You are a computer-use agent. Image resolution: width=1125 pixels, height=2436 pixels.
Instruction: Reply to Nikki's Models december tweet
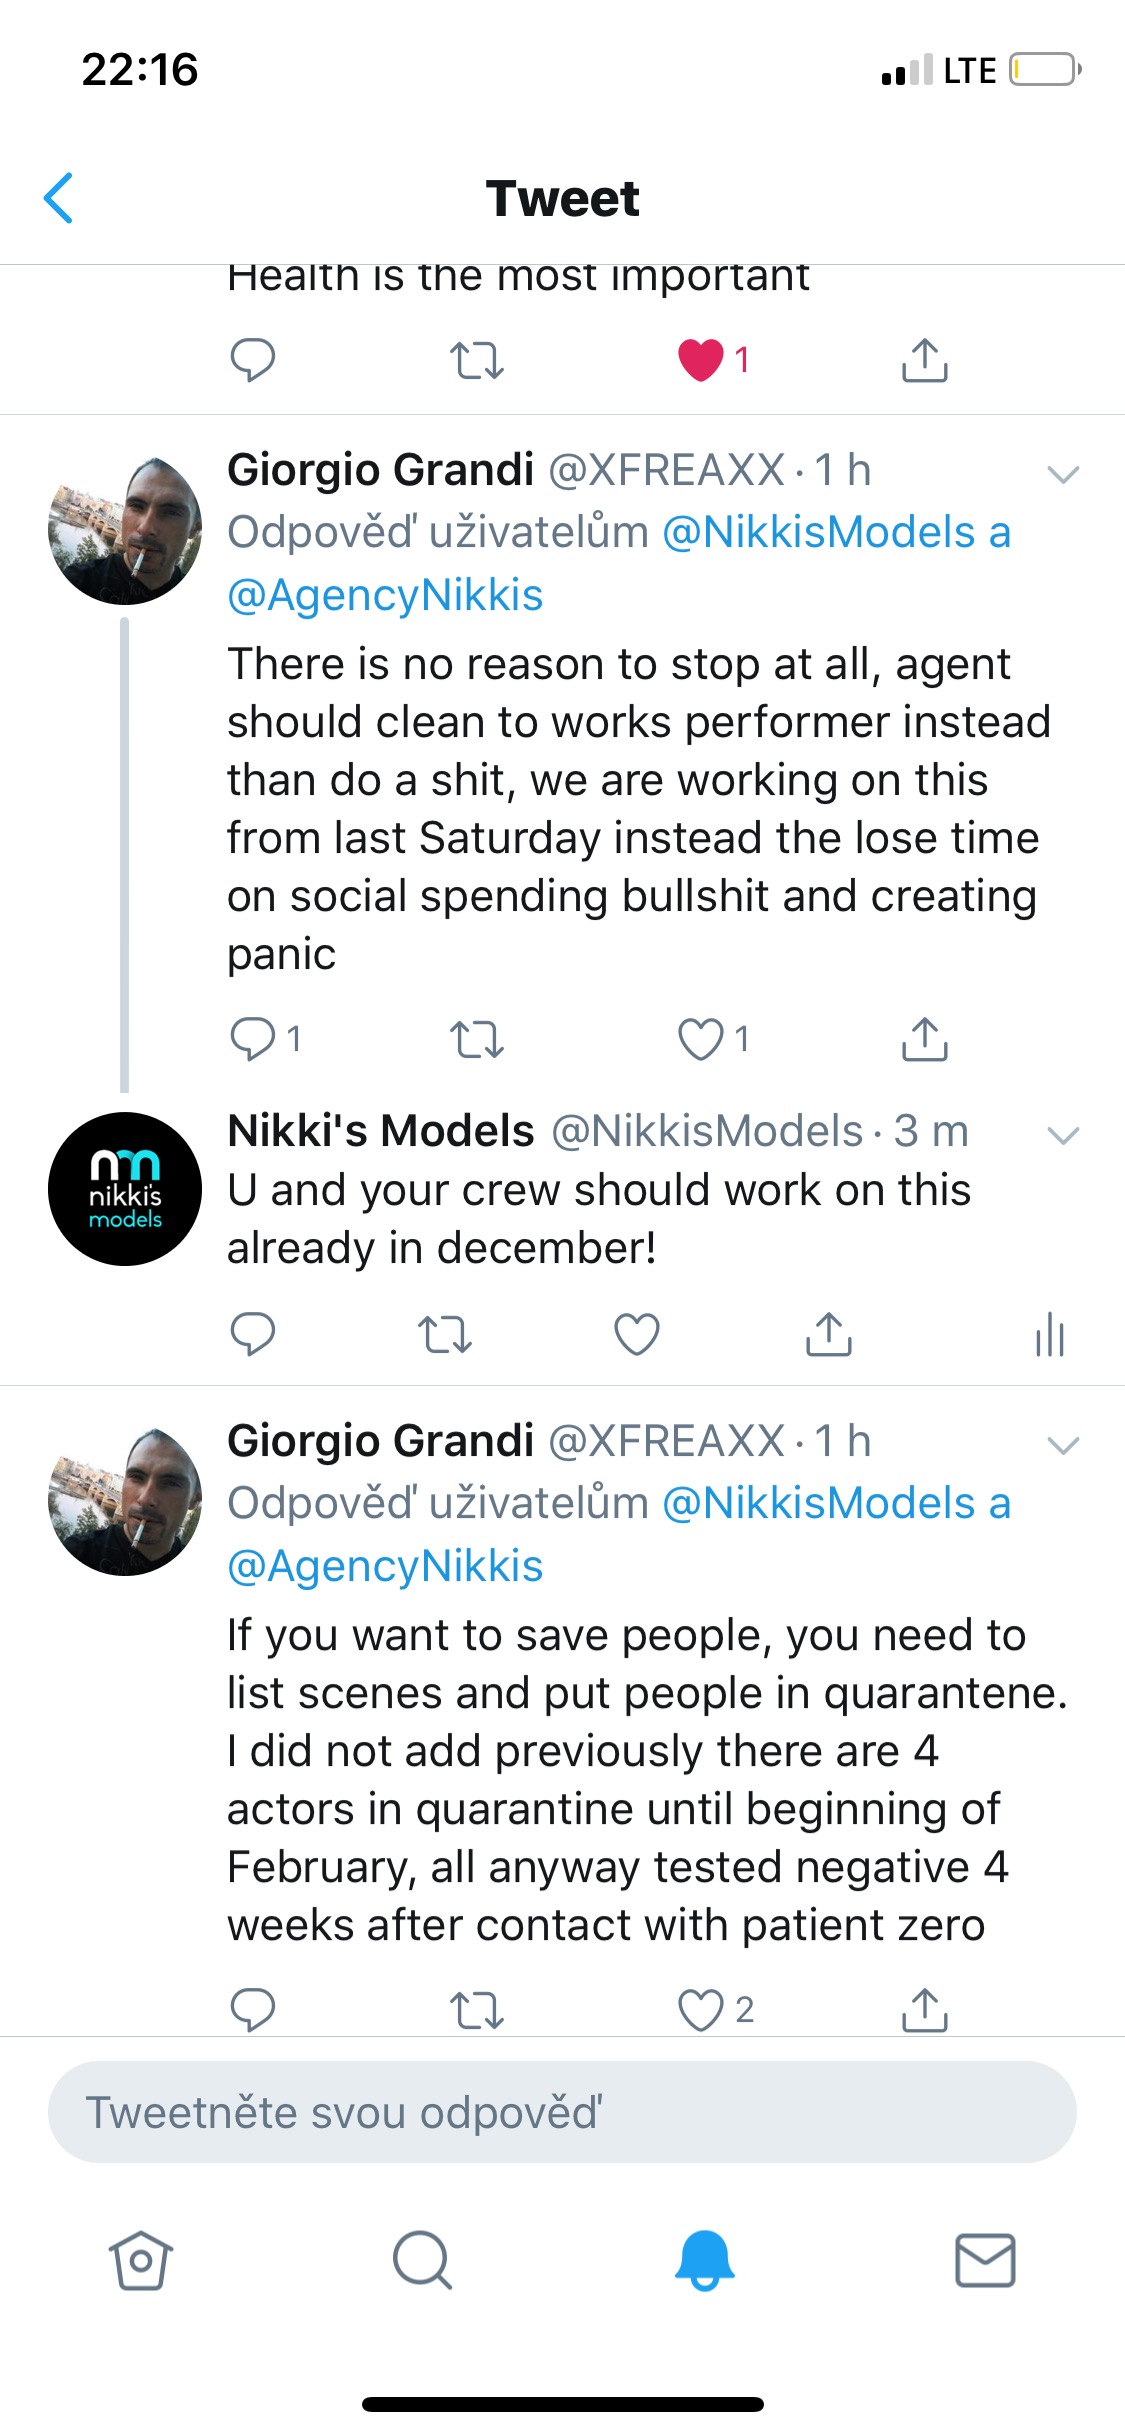pos(252,1334)
